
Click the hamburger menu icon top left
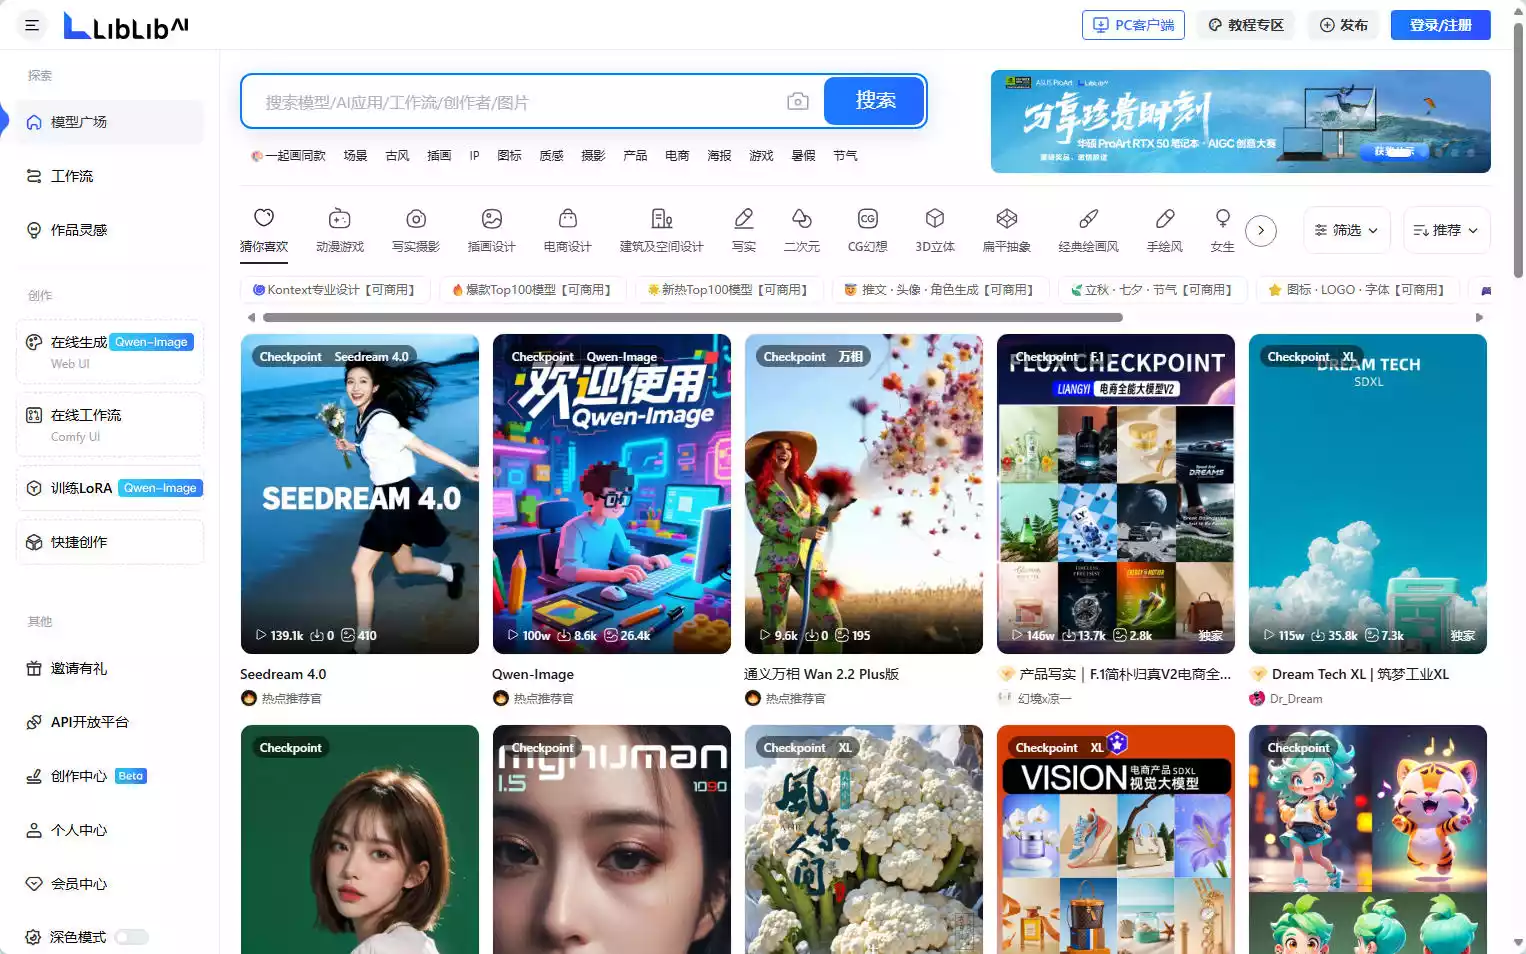coord(31,25)
